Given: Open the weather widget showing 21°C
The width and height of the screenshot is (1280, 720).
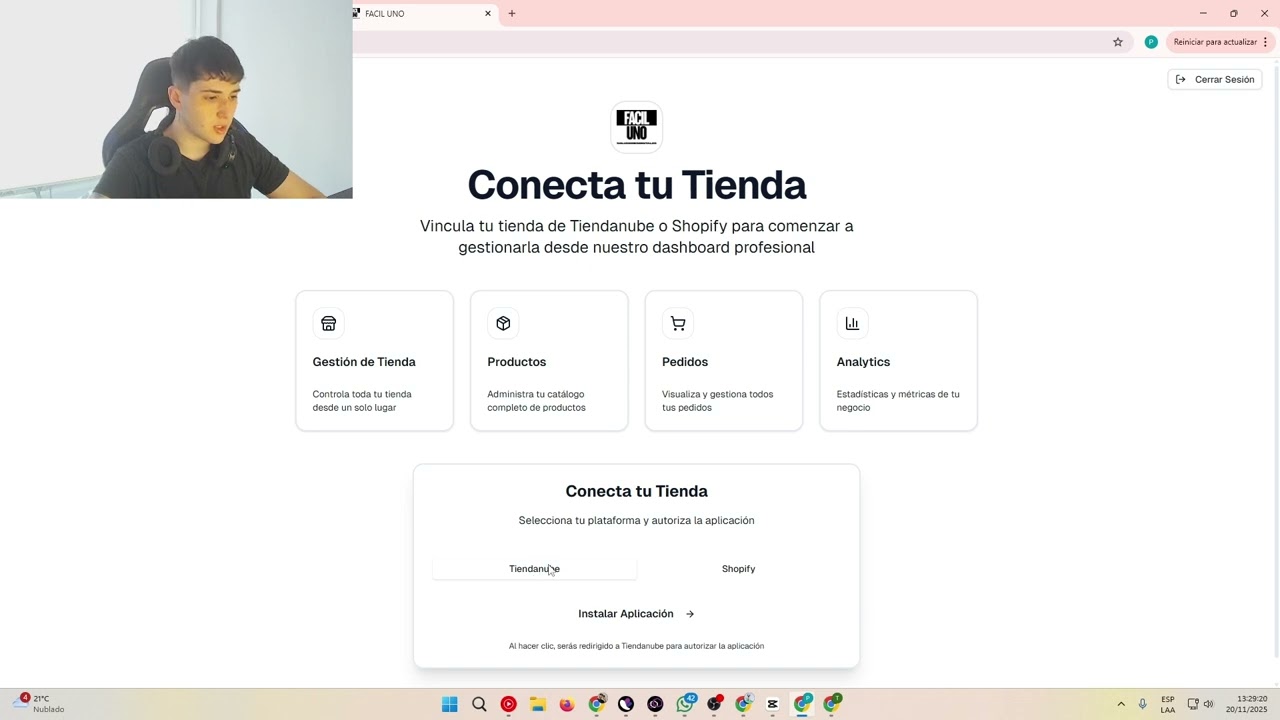Looking at the screenshot, I should (40, 704).
